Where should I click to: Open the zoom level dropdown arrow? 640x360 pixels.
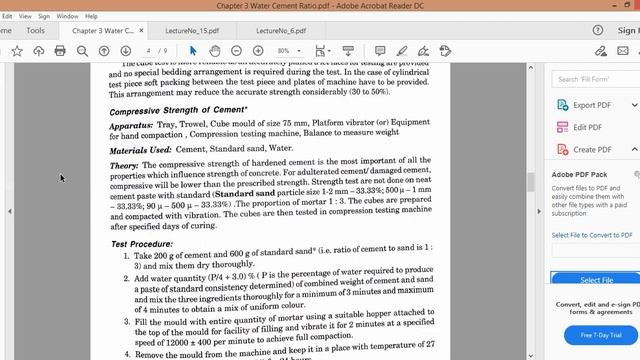click(299, 51)
